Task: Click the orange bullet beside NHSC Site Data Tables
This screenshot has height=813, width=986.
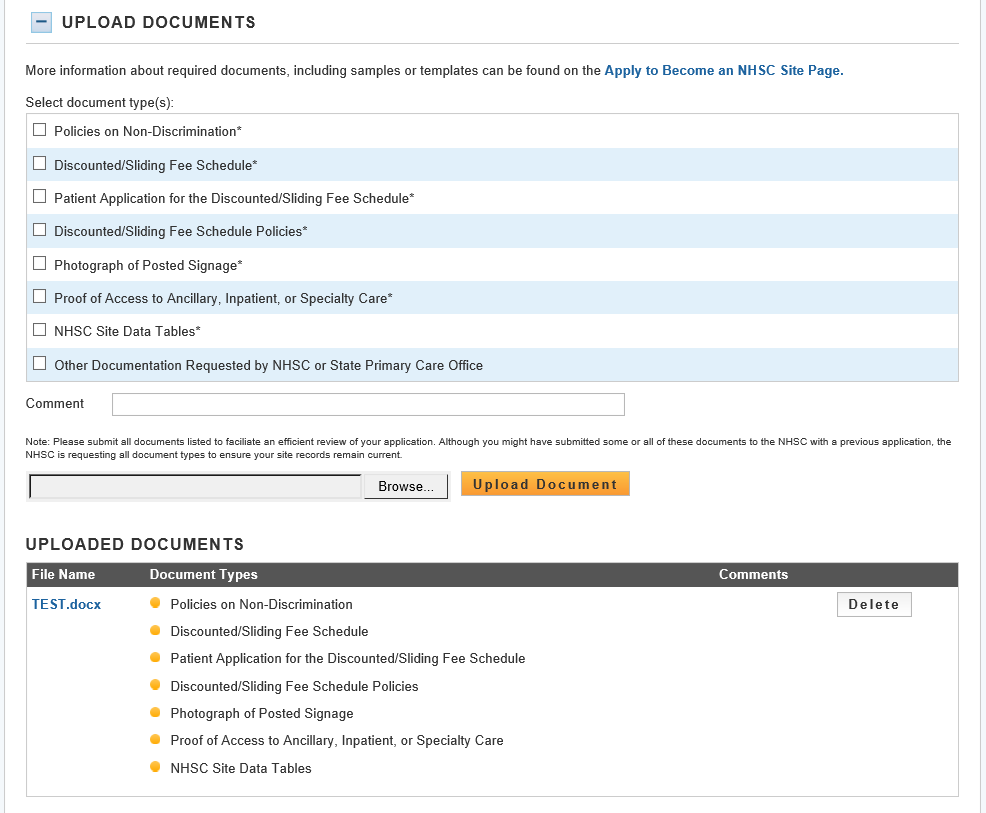Action: 155,767
